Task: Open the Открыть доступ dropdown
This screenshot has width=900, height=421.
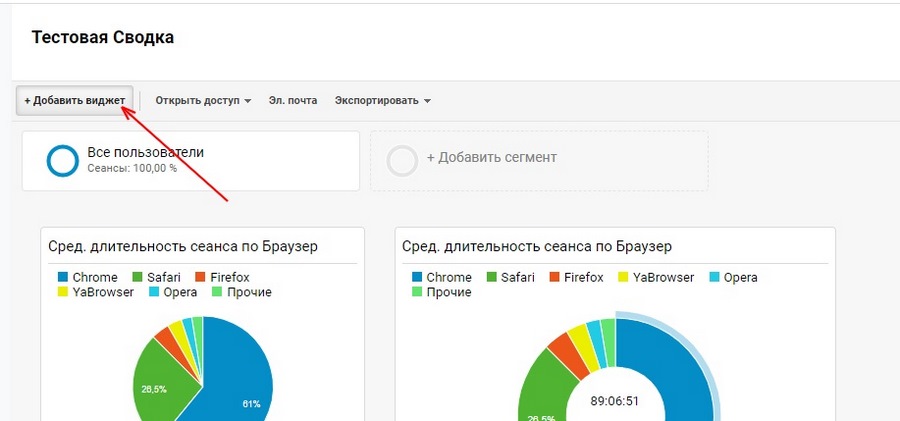Action: (203, 101)
